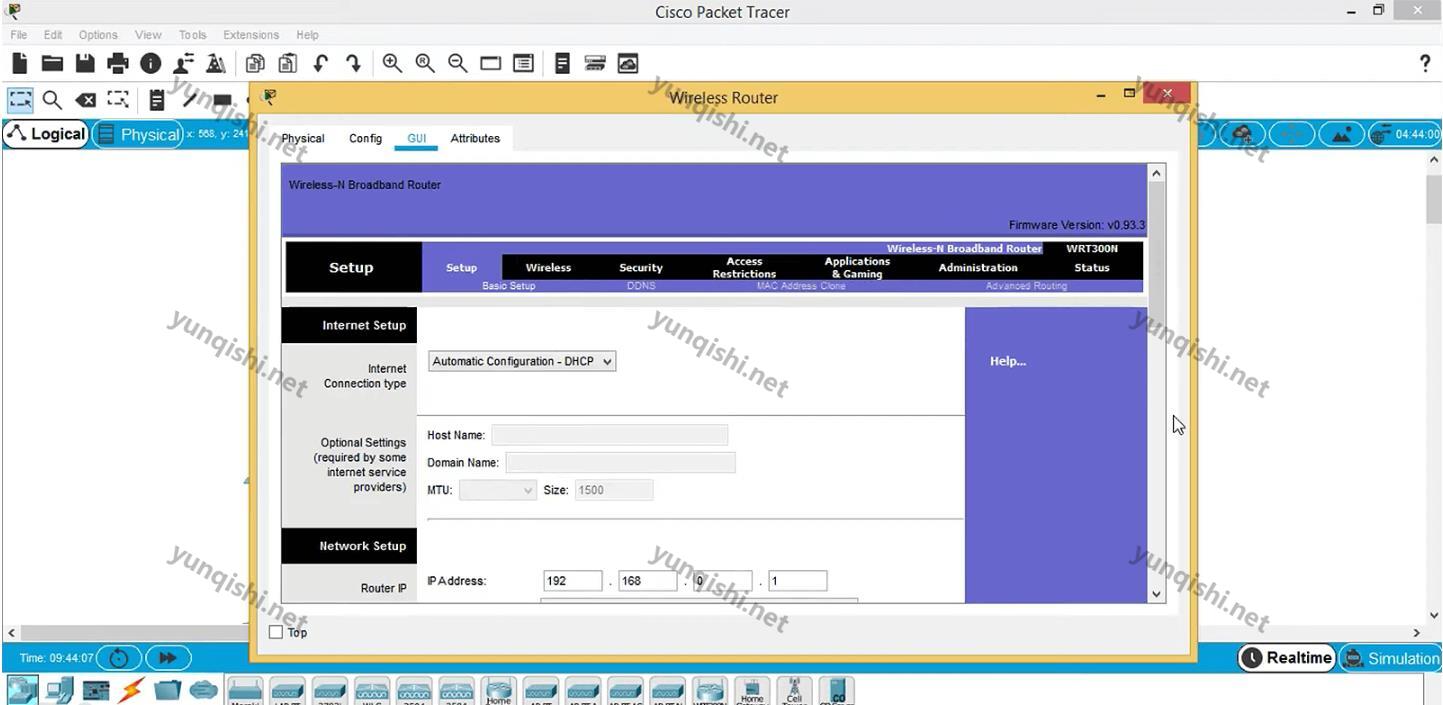Click the New Cluster cloud icon
The image size is (1443, 705).
click(x=1243, y=134)
